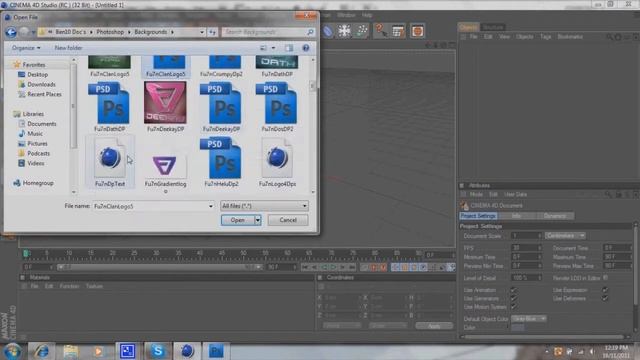The image size is (640, 360).
Task: Click the Cancel button
Action: 288,220
